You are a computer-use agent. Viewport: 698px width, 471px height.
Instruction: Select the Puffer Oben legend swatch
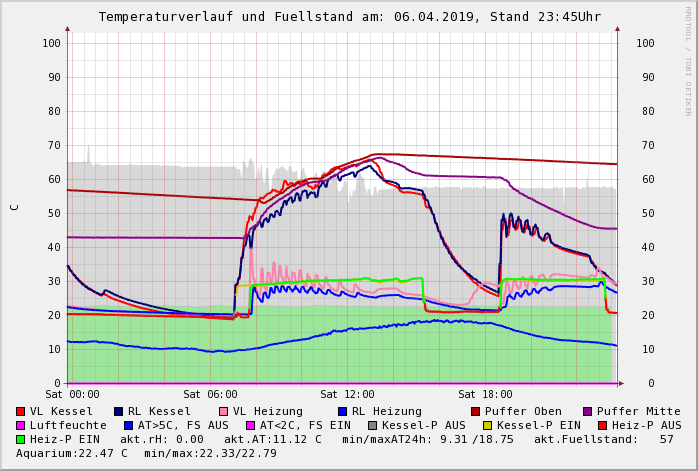[x=476, y=411]
